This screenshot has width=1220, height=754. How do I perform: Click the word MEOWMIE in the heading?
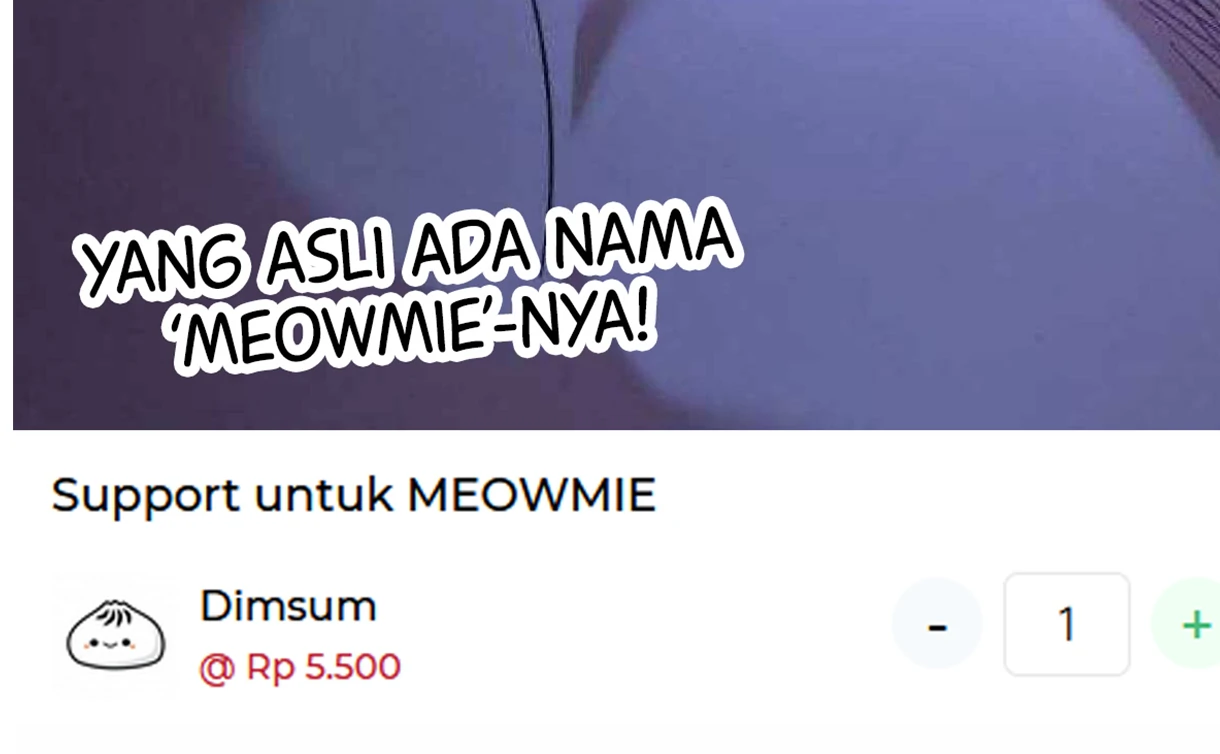[531, 494]
